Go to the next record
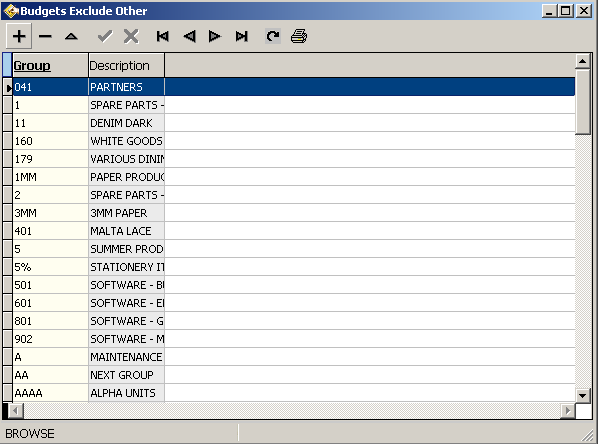This screenshot has height=444, width=600. [x=215, y=36]
